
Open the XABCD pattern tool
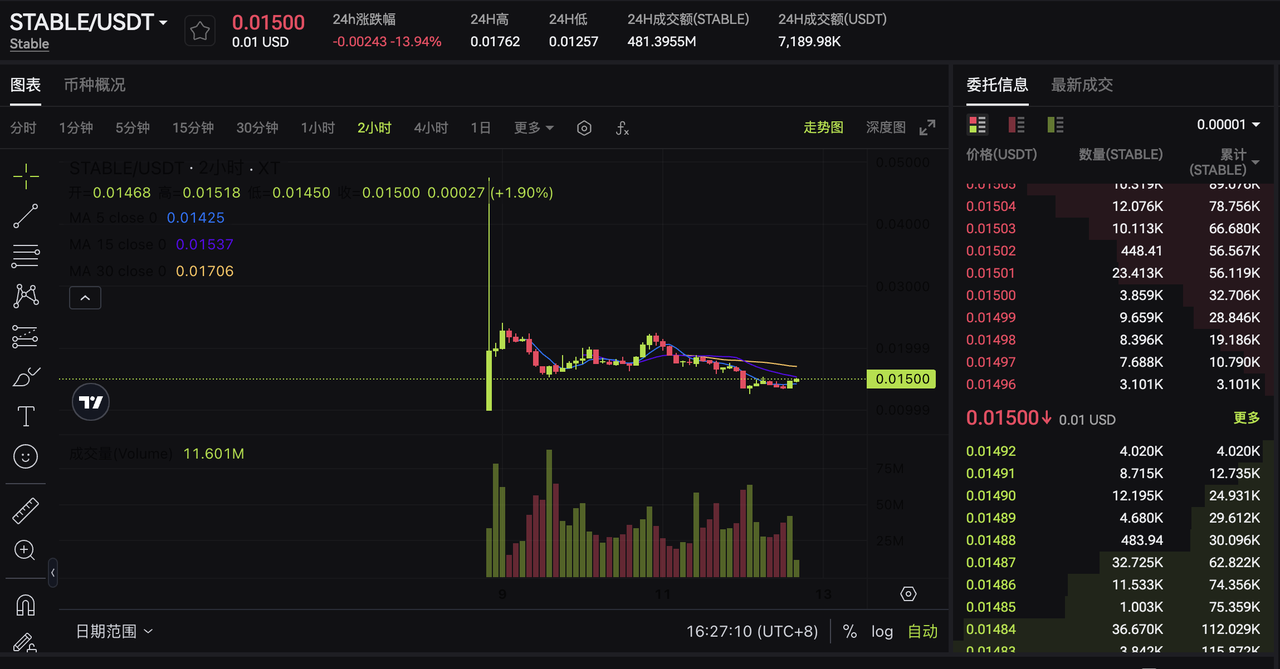coord(25,296)
